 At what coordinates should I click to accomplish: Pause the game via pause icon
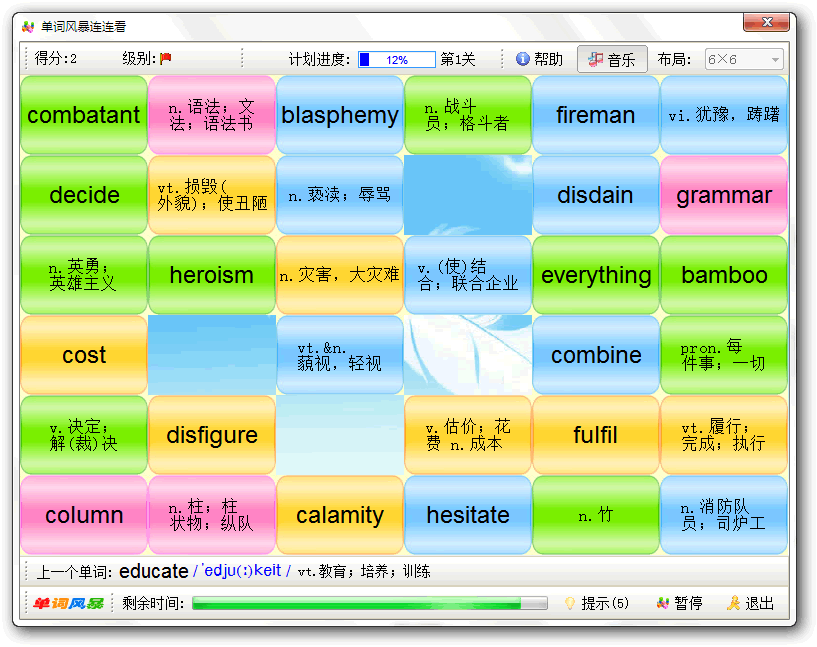point(662,603)
